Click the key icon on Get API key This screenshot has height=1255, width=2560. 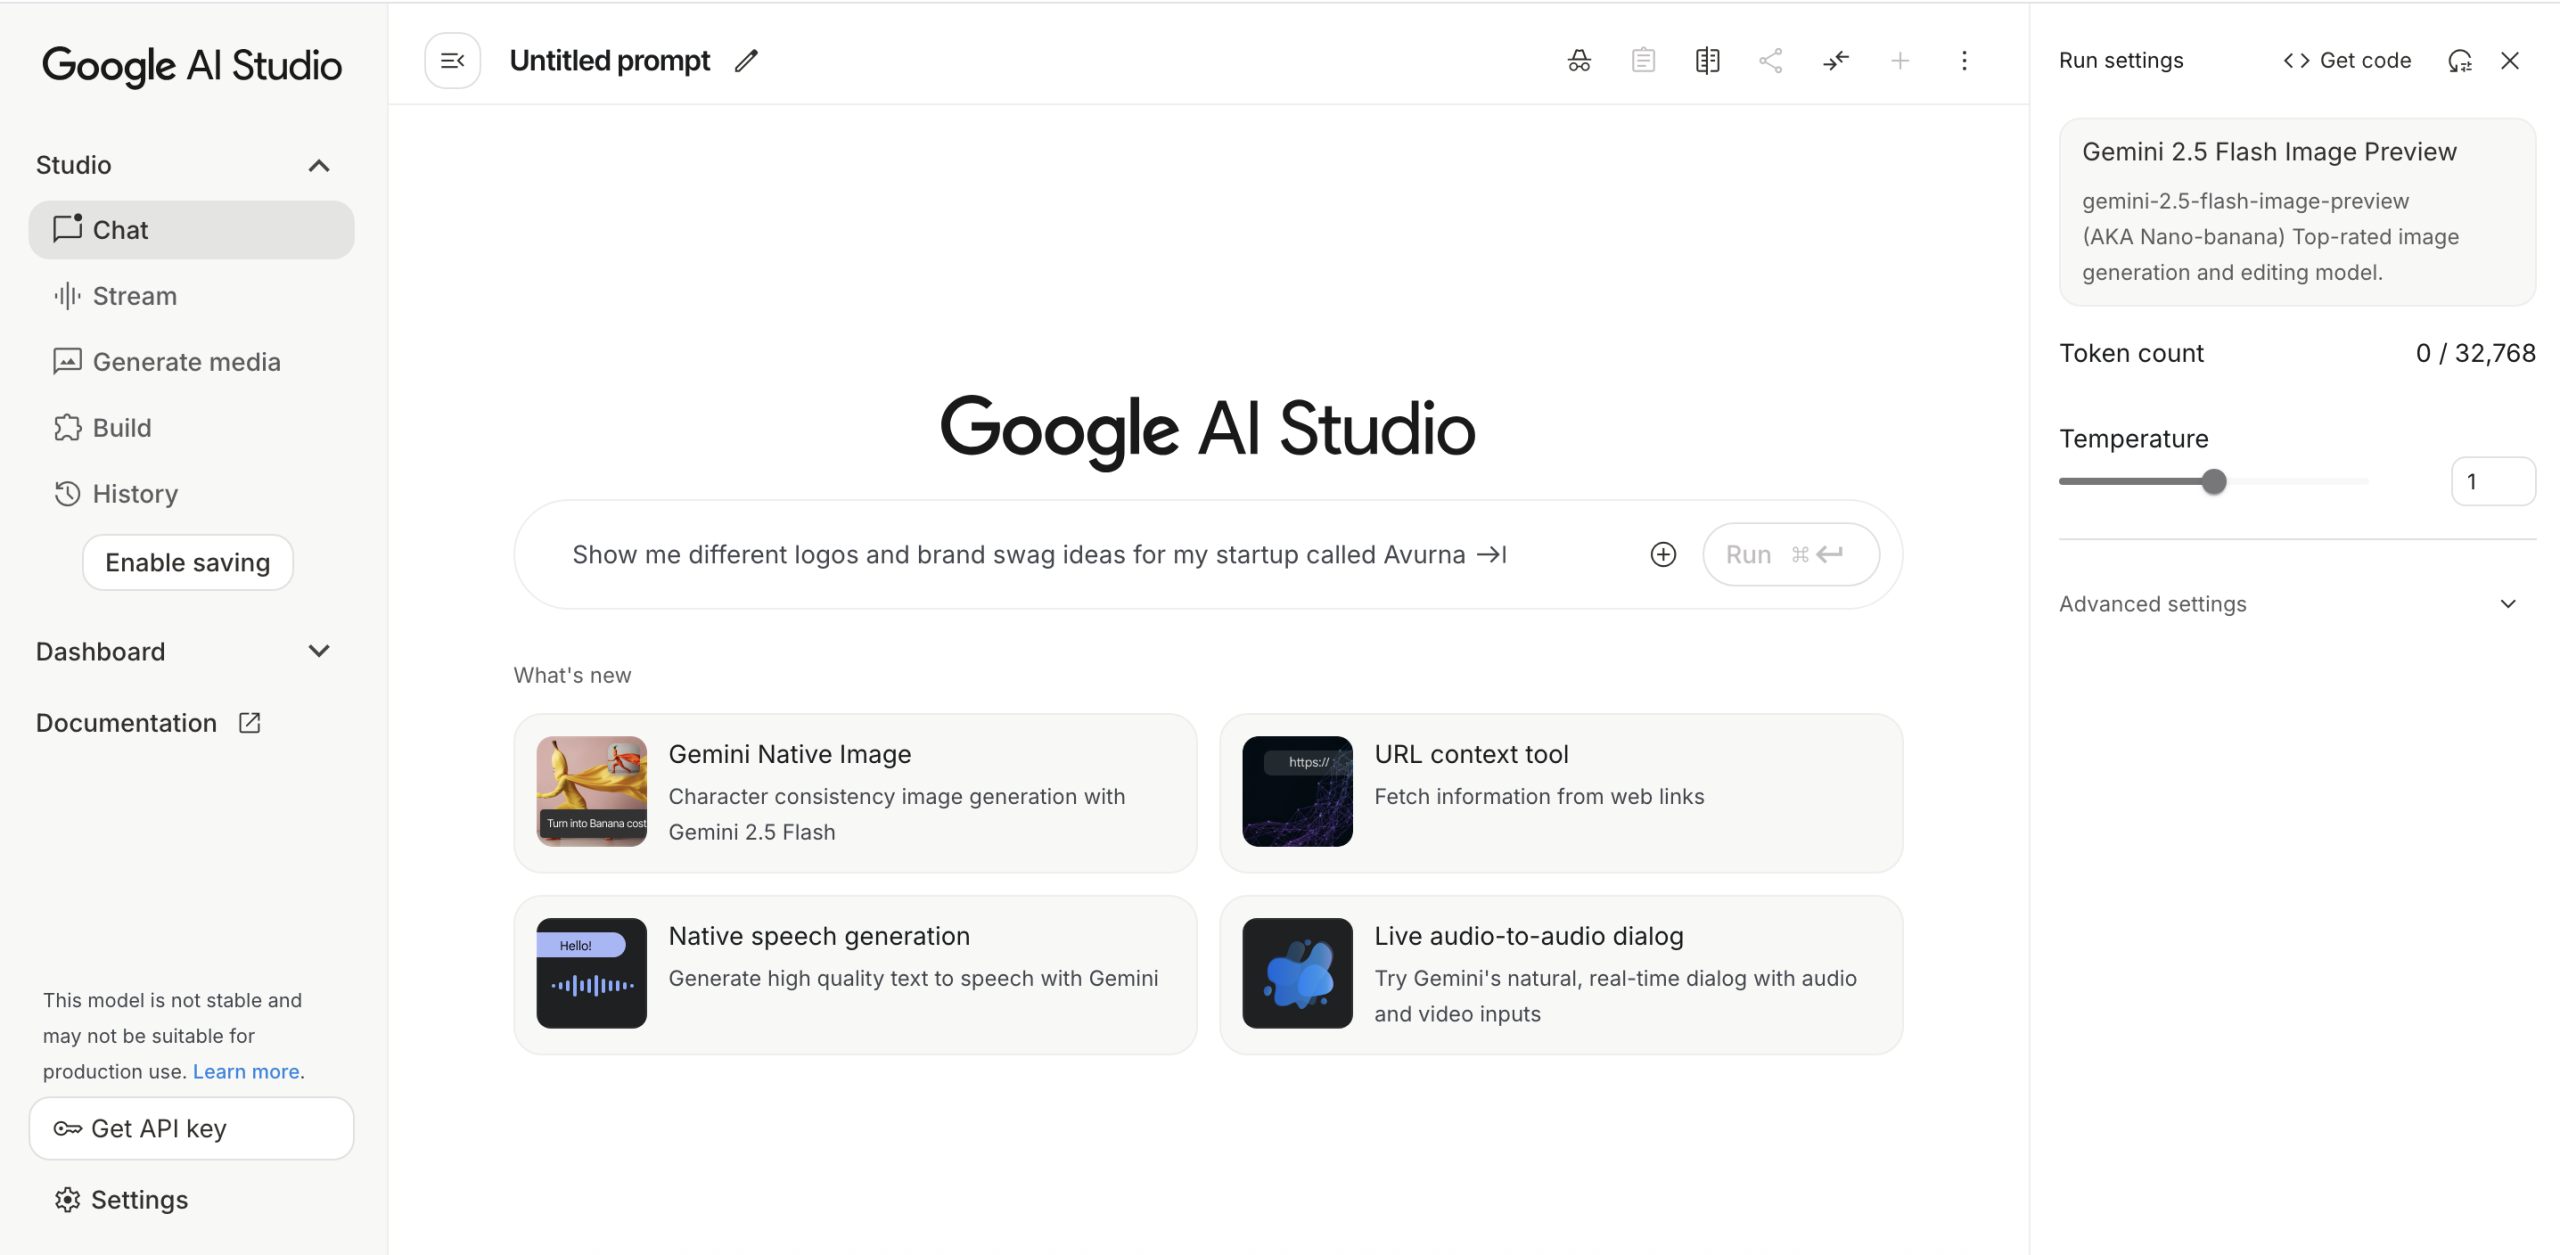point(67,1129)
